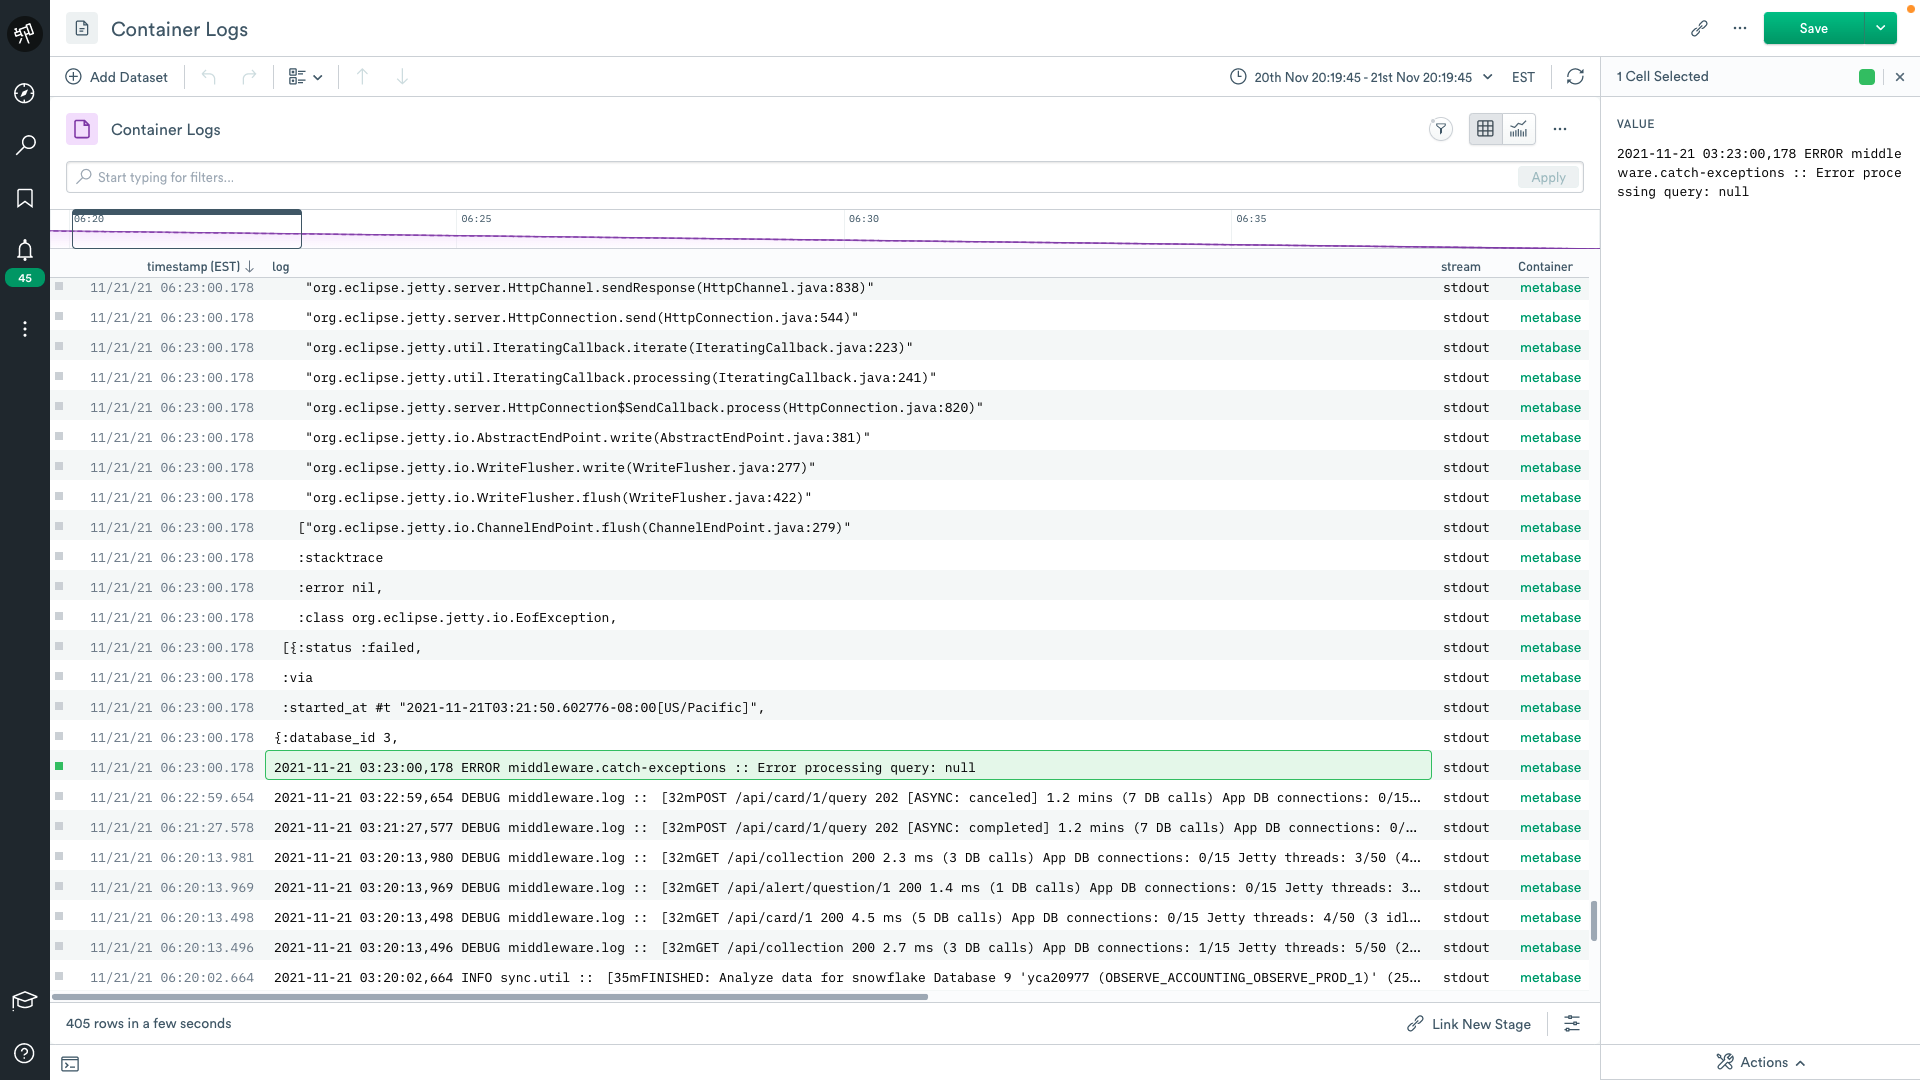1920x1080 pixels.
Task: Open metabase link in the ERROR row
Action: tap(1550, 767)
